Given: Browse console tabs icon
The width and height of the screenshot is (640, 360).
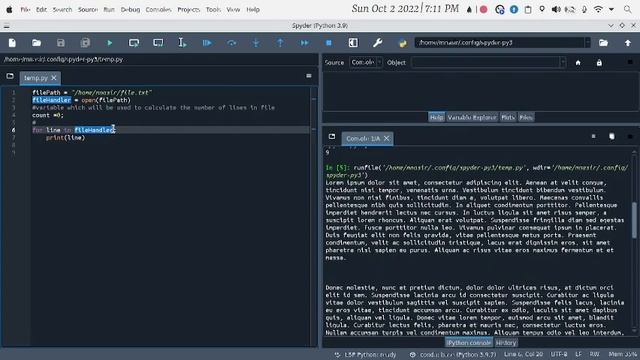Looking at the screenshot, I should click(332, 136).
